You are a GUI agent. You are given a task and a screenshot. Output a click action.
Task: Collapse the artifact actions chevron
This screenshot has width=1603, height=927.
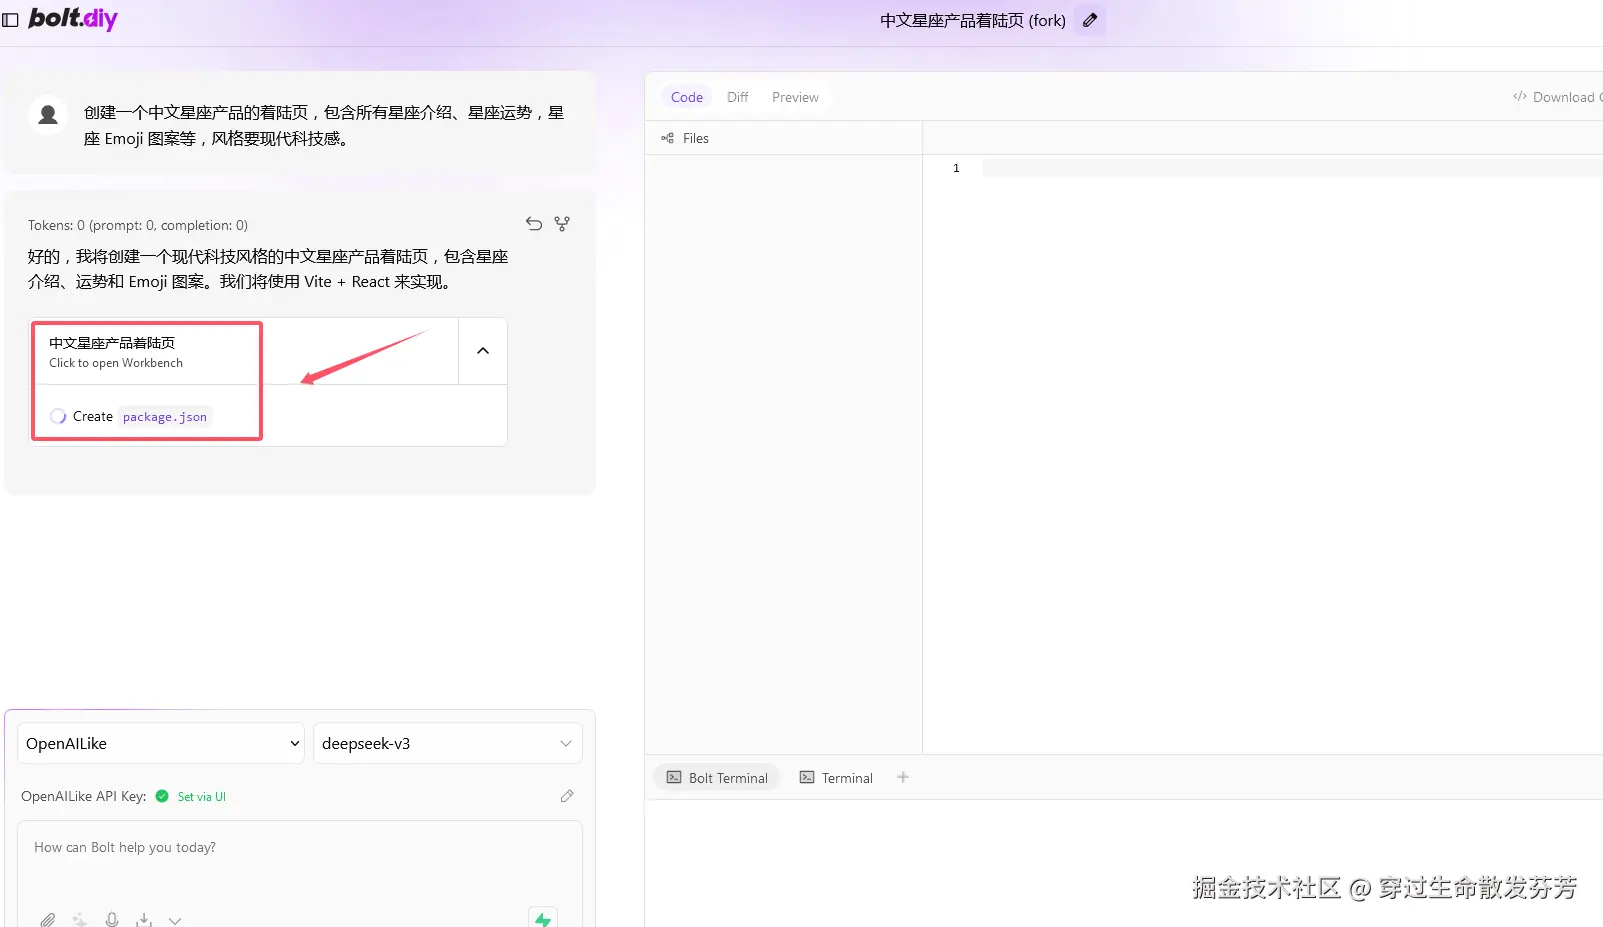483,351
